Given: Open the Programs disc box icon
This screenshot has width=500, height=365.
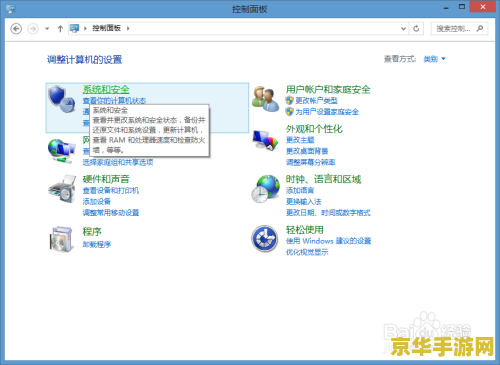Looking at the screenshot, I should (x=61, y=239).
